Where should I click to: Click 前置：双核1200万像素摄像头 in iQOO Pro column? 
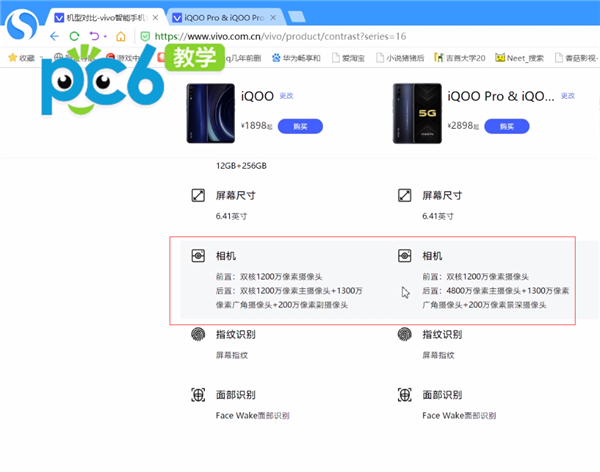pos(476,277)
